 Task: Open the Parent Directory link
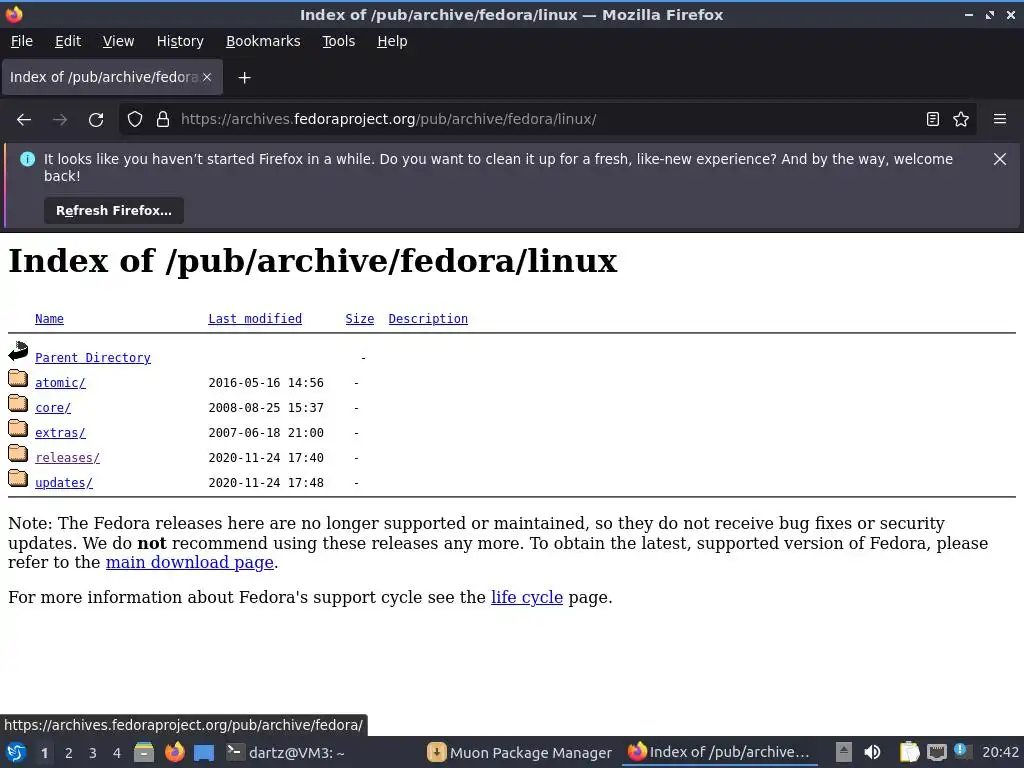pyautogui.click(x=93, y=358)
